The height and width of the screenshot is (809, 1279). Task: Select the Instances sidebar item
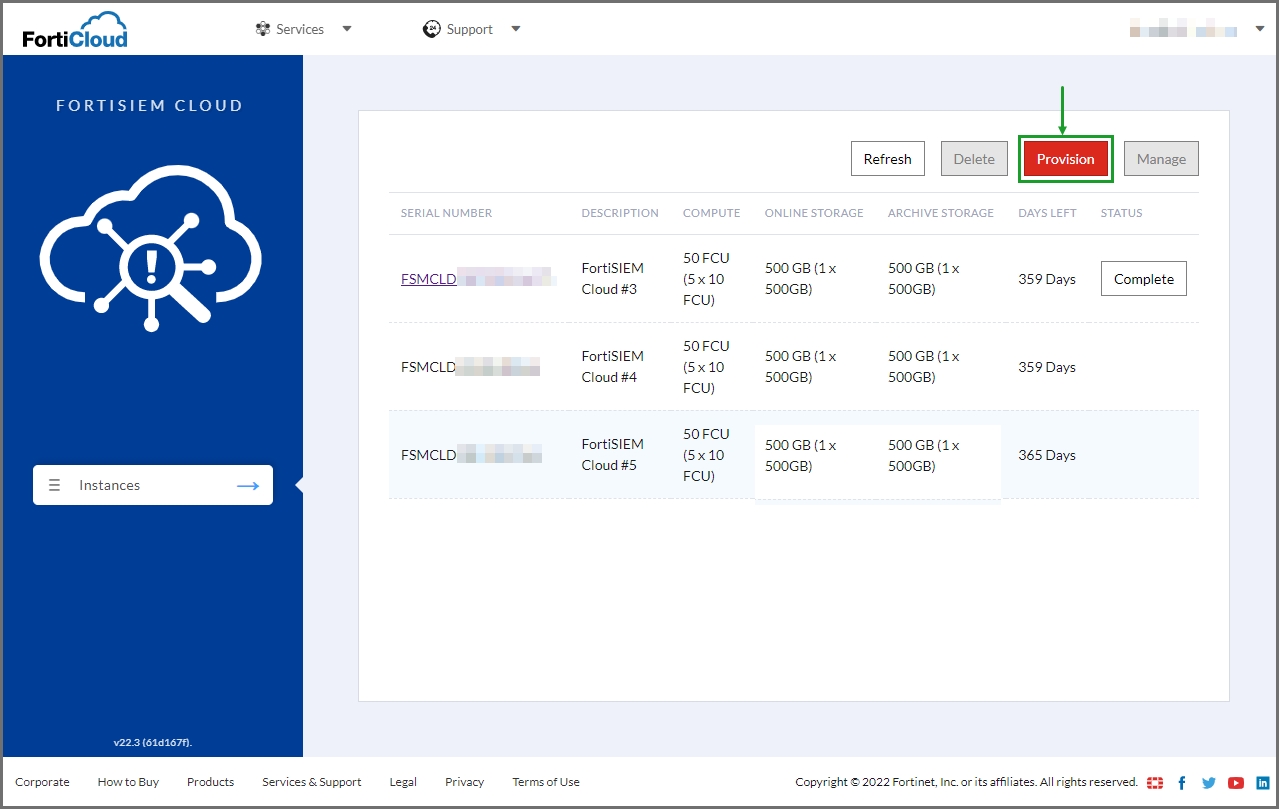153,485
